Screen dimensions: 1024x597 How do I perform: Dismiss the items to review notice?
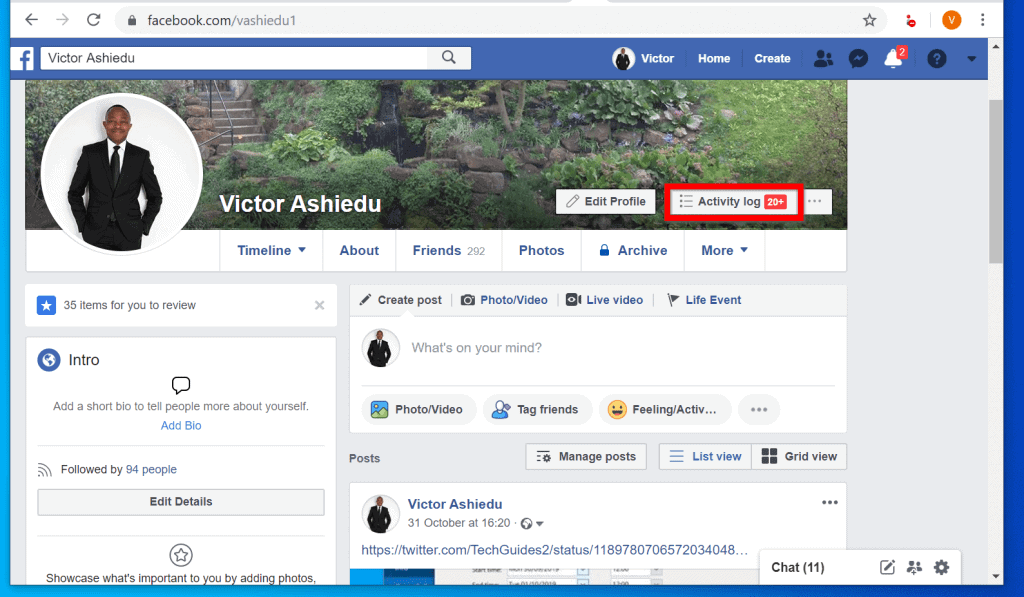(x=319, y=305)
